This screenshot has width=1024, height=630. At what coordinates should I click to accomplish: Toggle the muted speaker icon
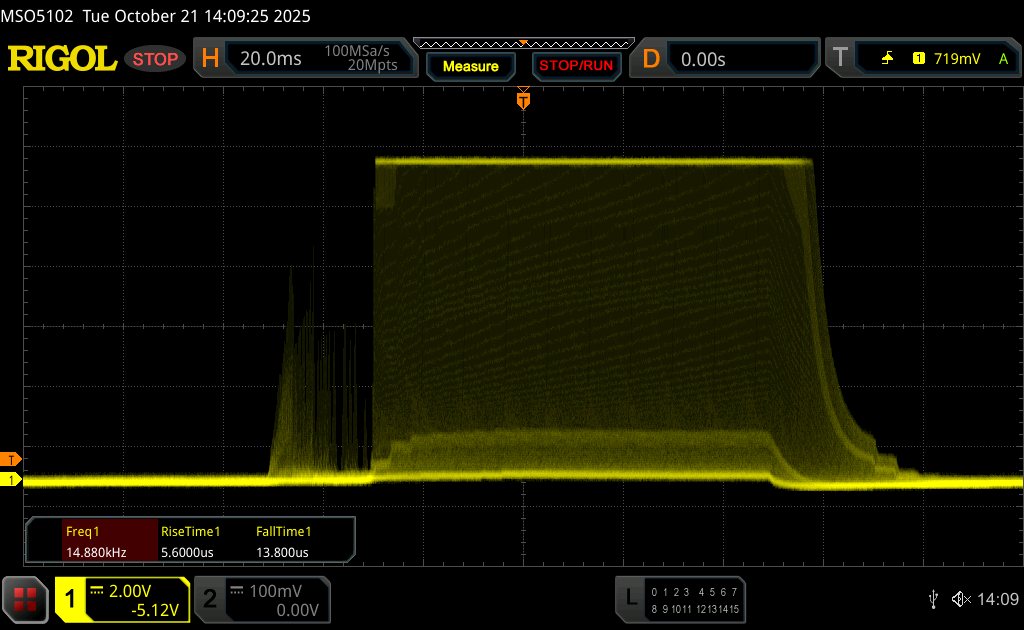[x=960, y=599]
